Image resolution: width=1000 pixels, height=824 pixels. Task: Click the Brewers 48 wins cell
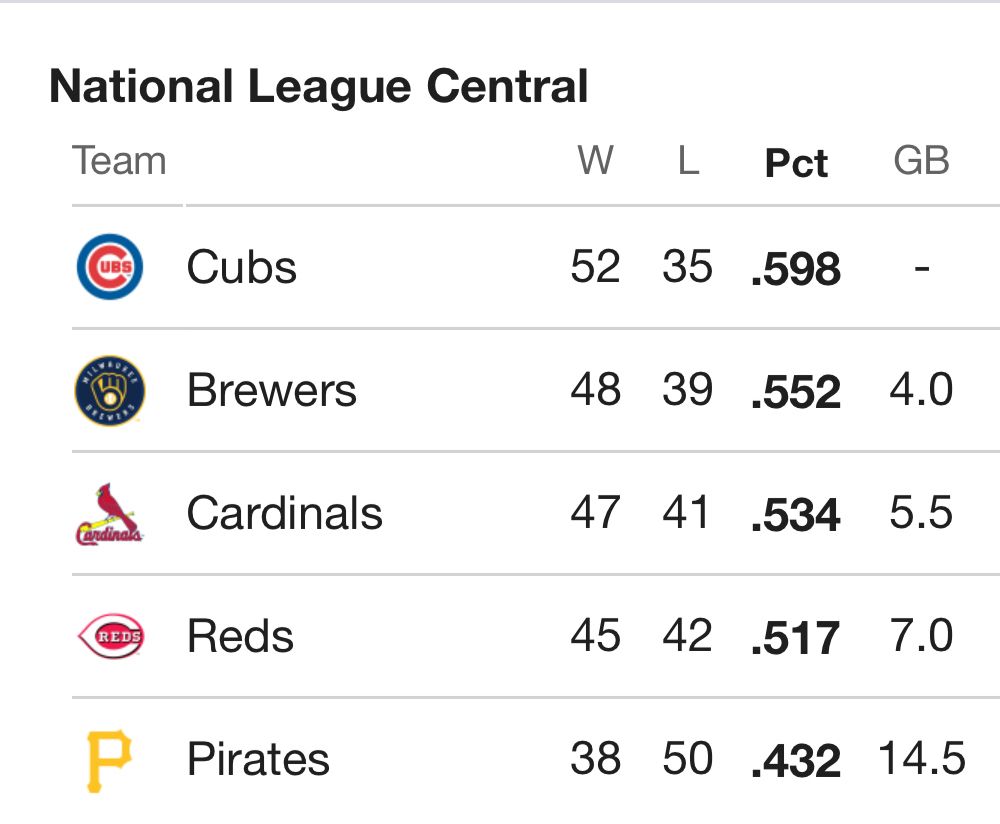pyautogui.click(x=595, y=390)
